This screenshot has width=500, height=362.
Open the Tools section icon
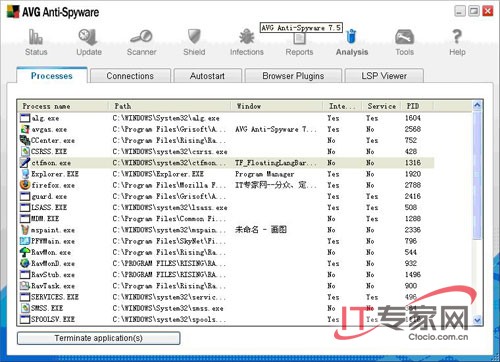pyautogui.click(x=404, y=37)
